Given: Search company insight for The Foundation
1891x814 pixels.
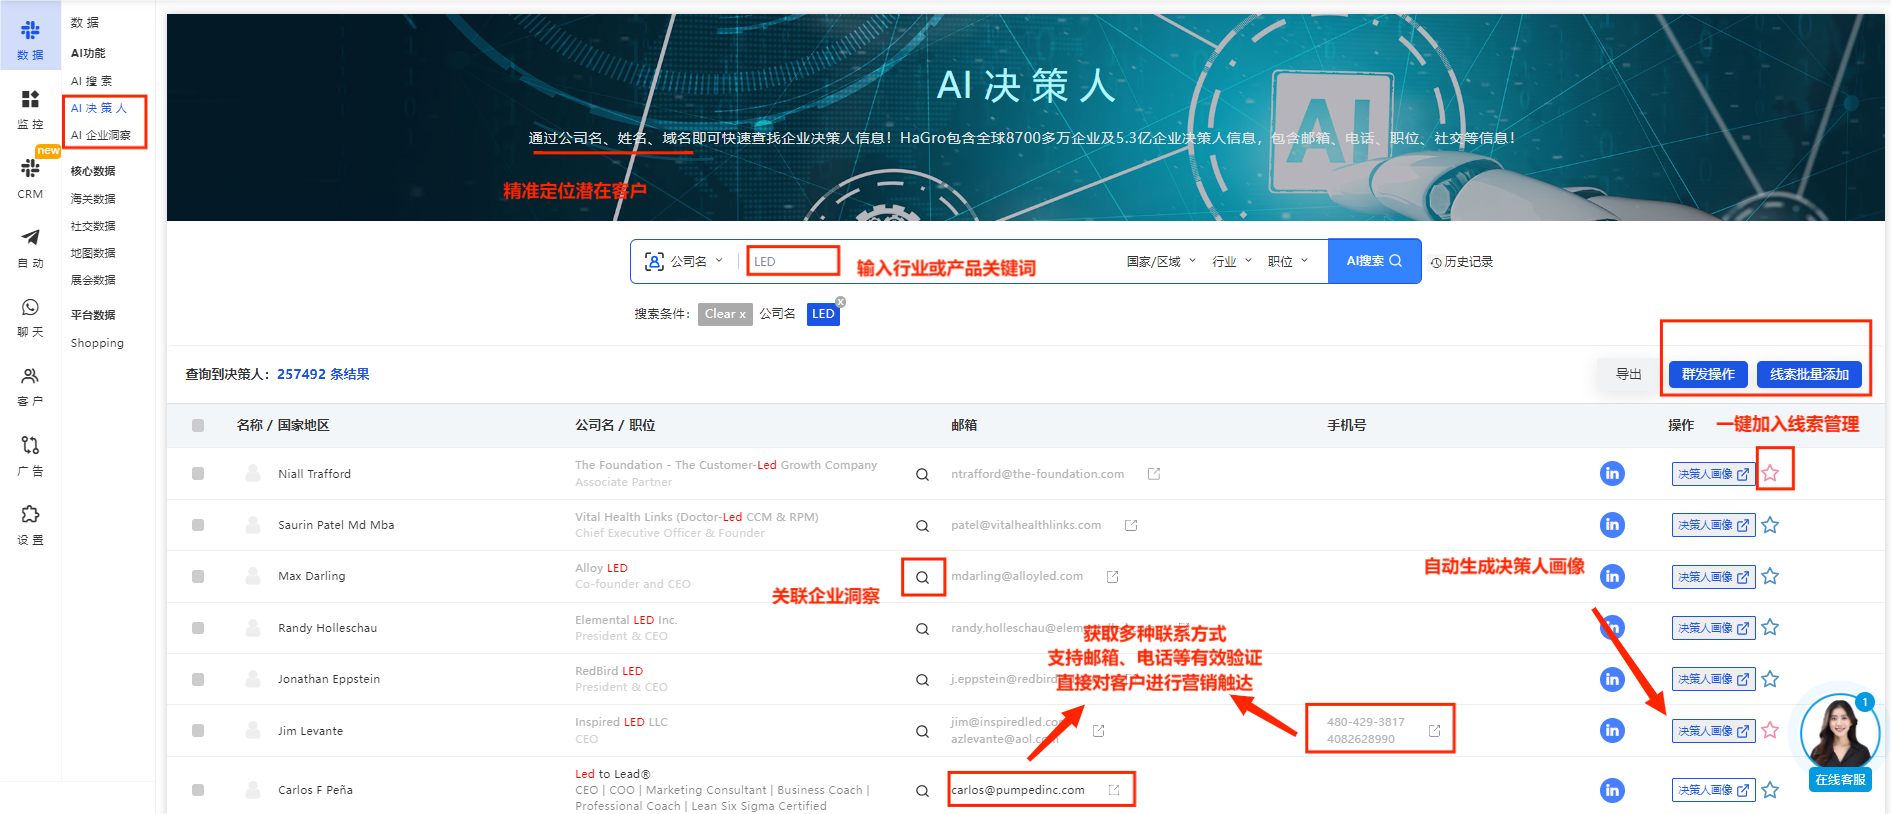Looking at the screenshot, I should (922, 474).
